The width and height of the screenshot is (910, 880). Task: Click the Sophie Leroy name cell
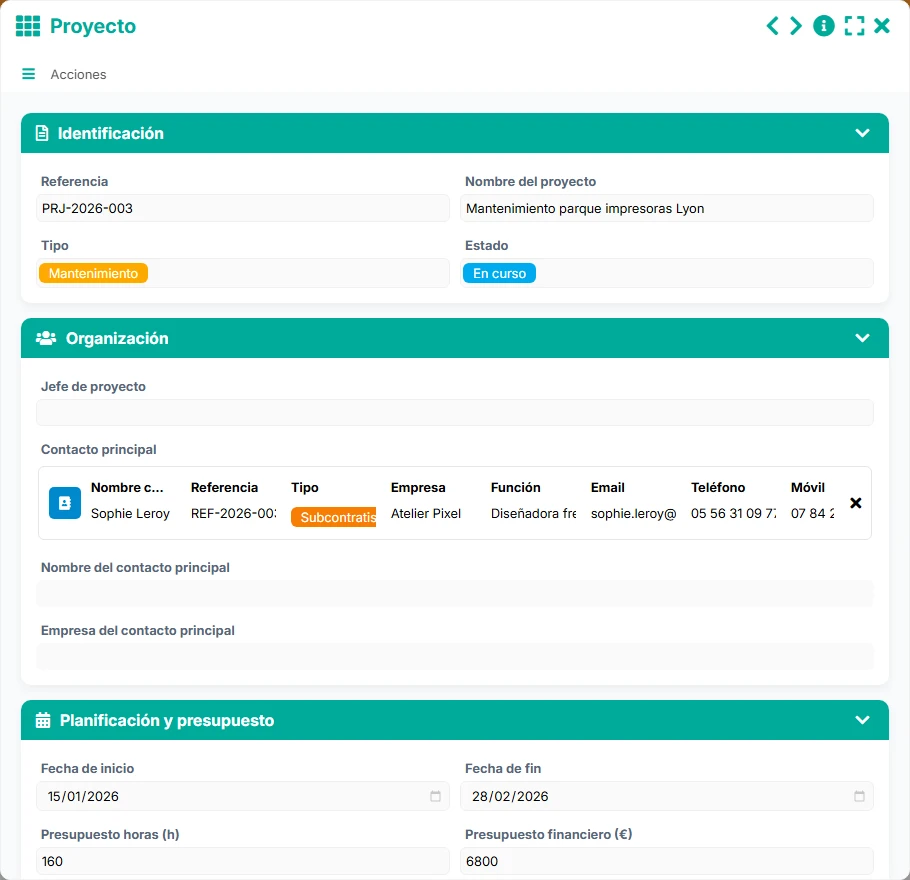pyautogui.click(x=131, y=514)
